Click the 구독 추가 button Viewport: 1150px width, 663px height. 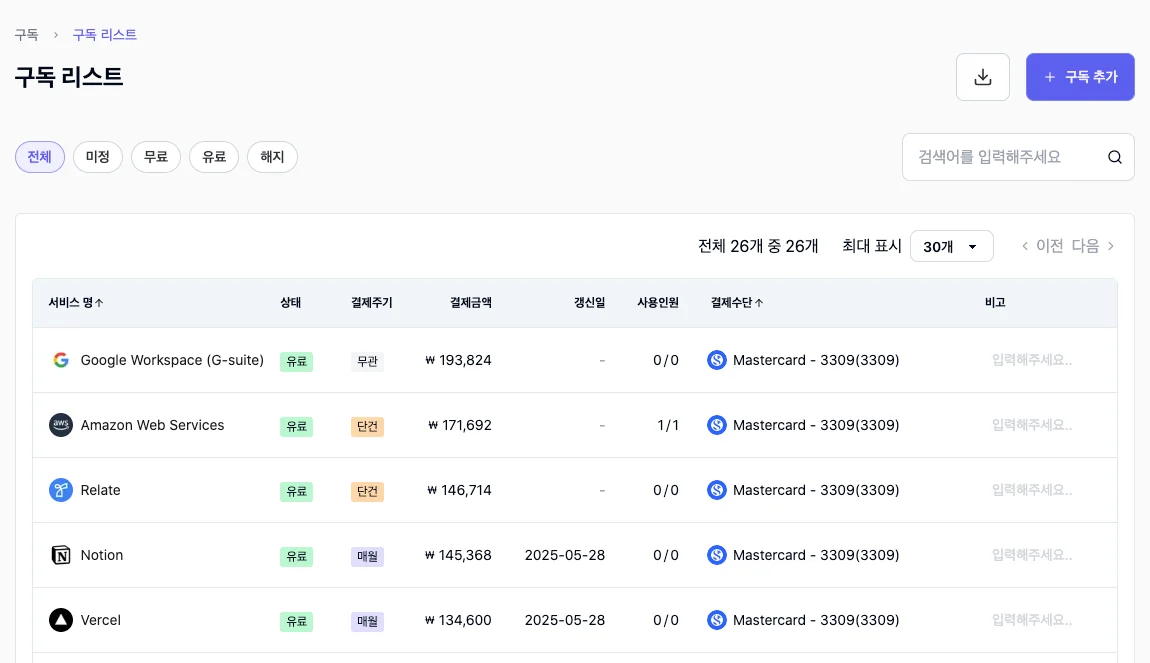point(1080,77)
